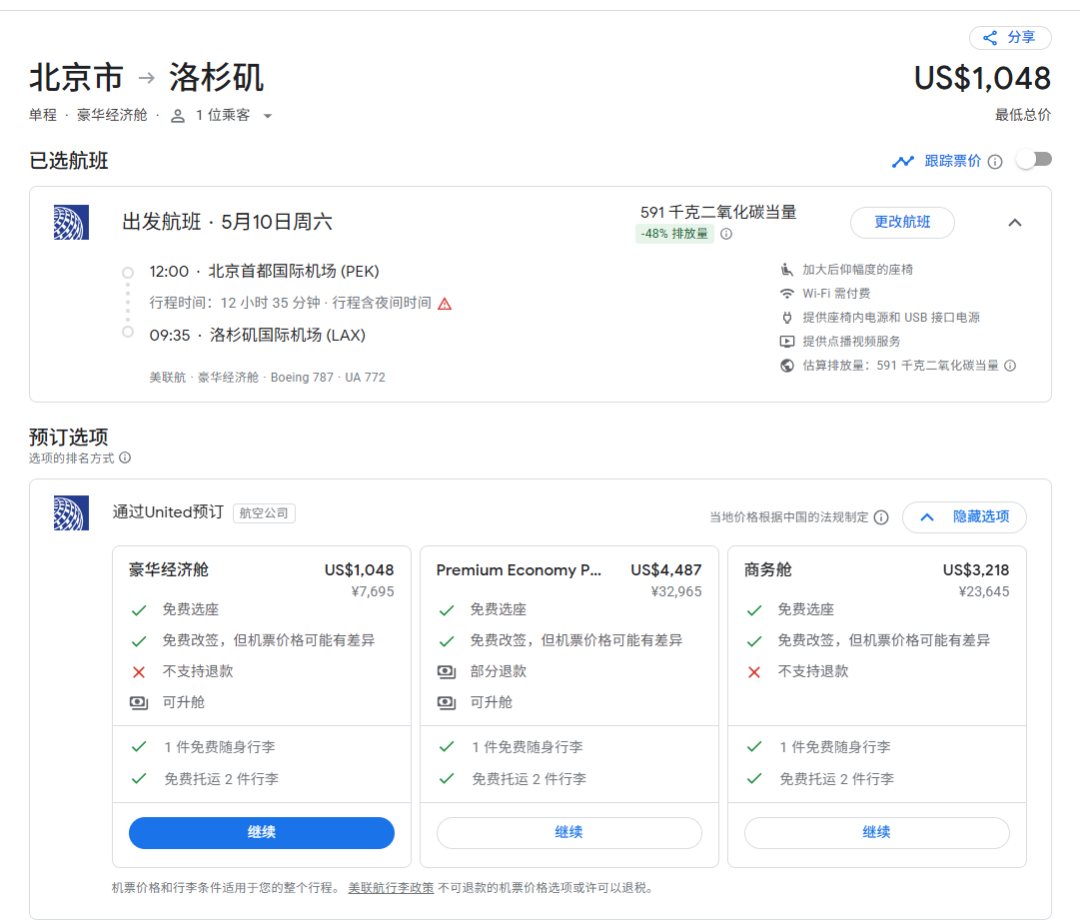Click blue 继续 button for 豪华经济舱
The width and height of the screenshot is (1080, 920).
(x=262, y=832)
